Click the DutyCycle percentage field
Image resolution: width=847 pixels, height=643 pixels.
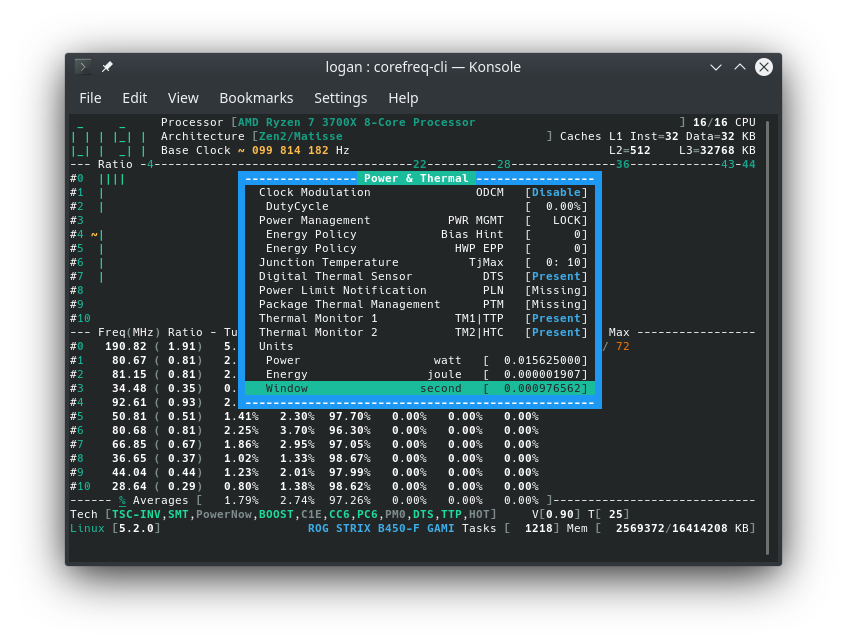[560, 206]
